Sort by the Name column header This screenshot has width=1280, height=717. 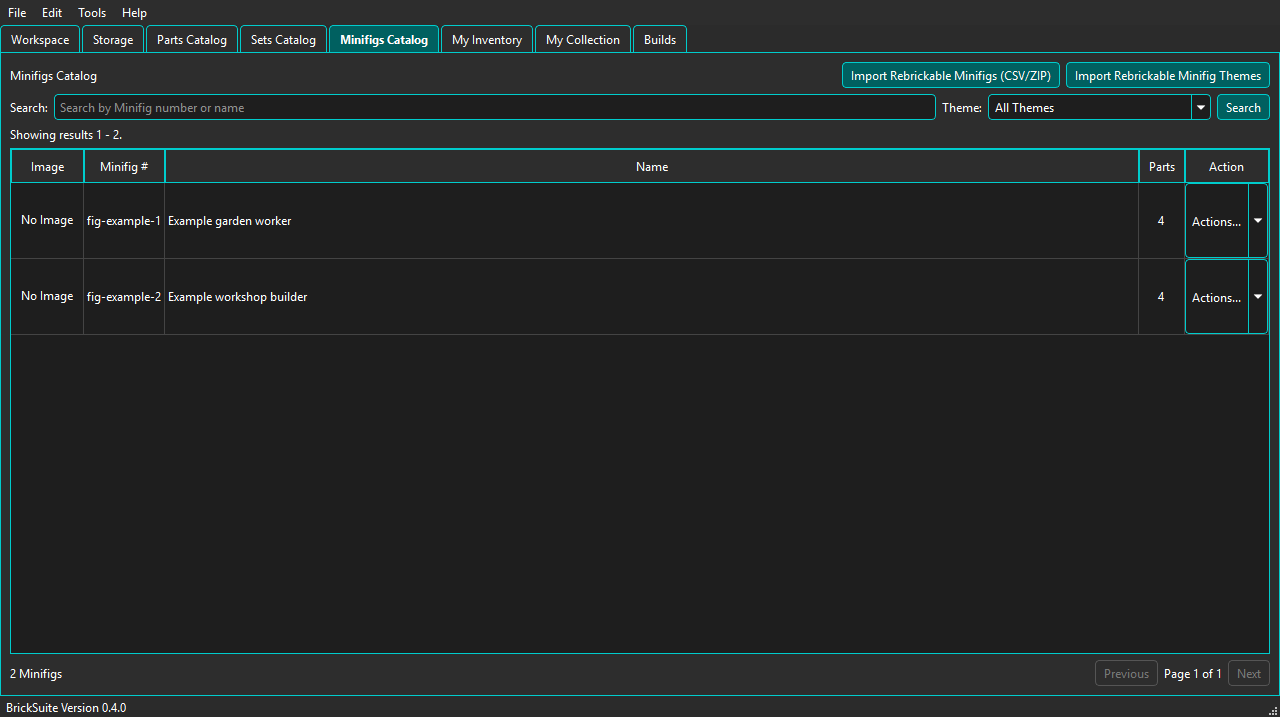(652, 167)
